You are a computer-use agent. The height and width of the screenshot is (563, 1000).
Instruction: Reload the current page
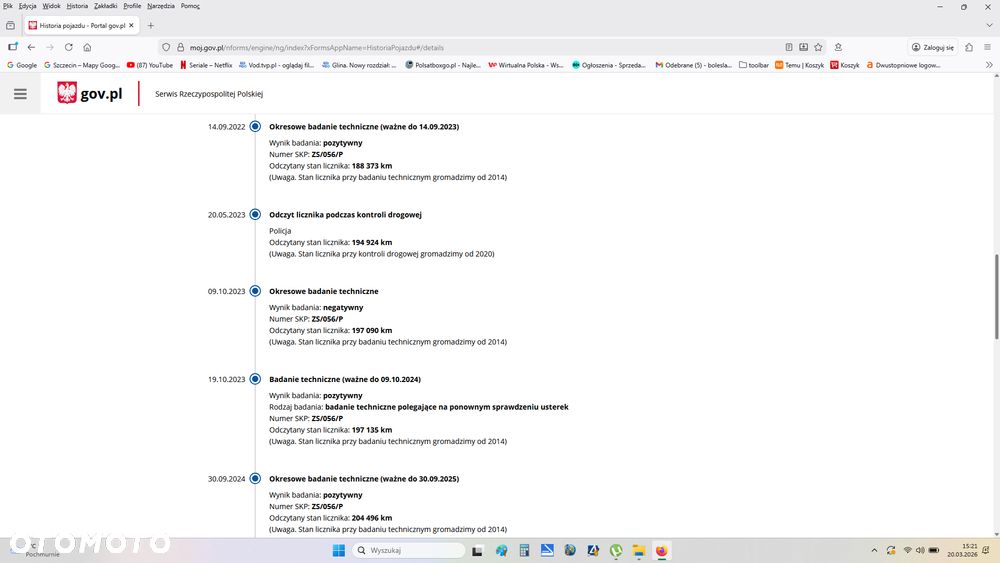coord(68,47)
